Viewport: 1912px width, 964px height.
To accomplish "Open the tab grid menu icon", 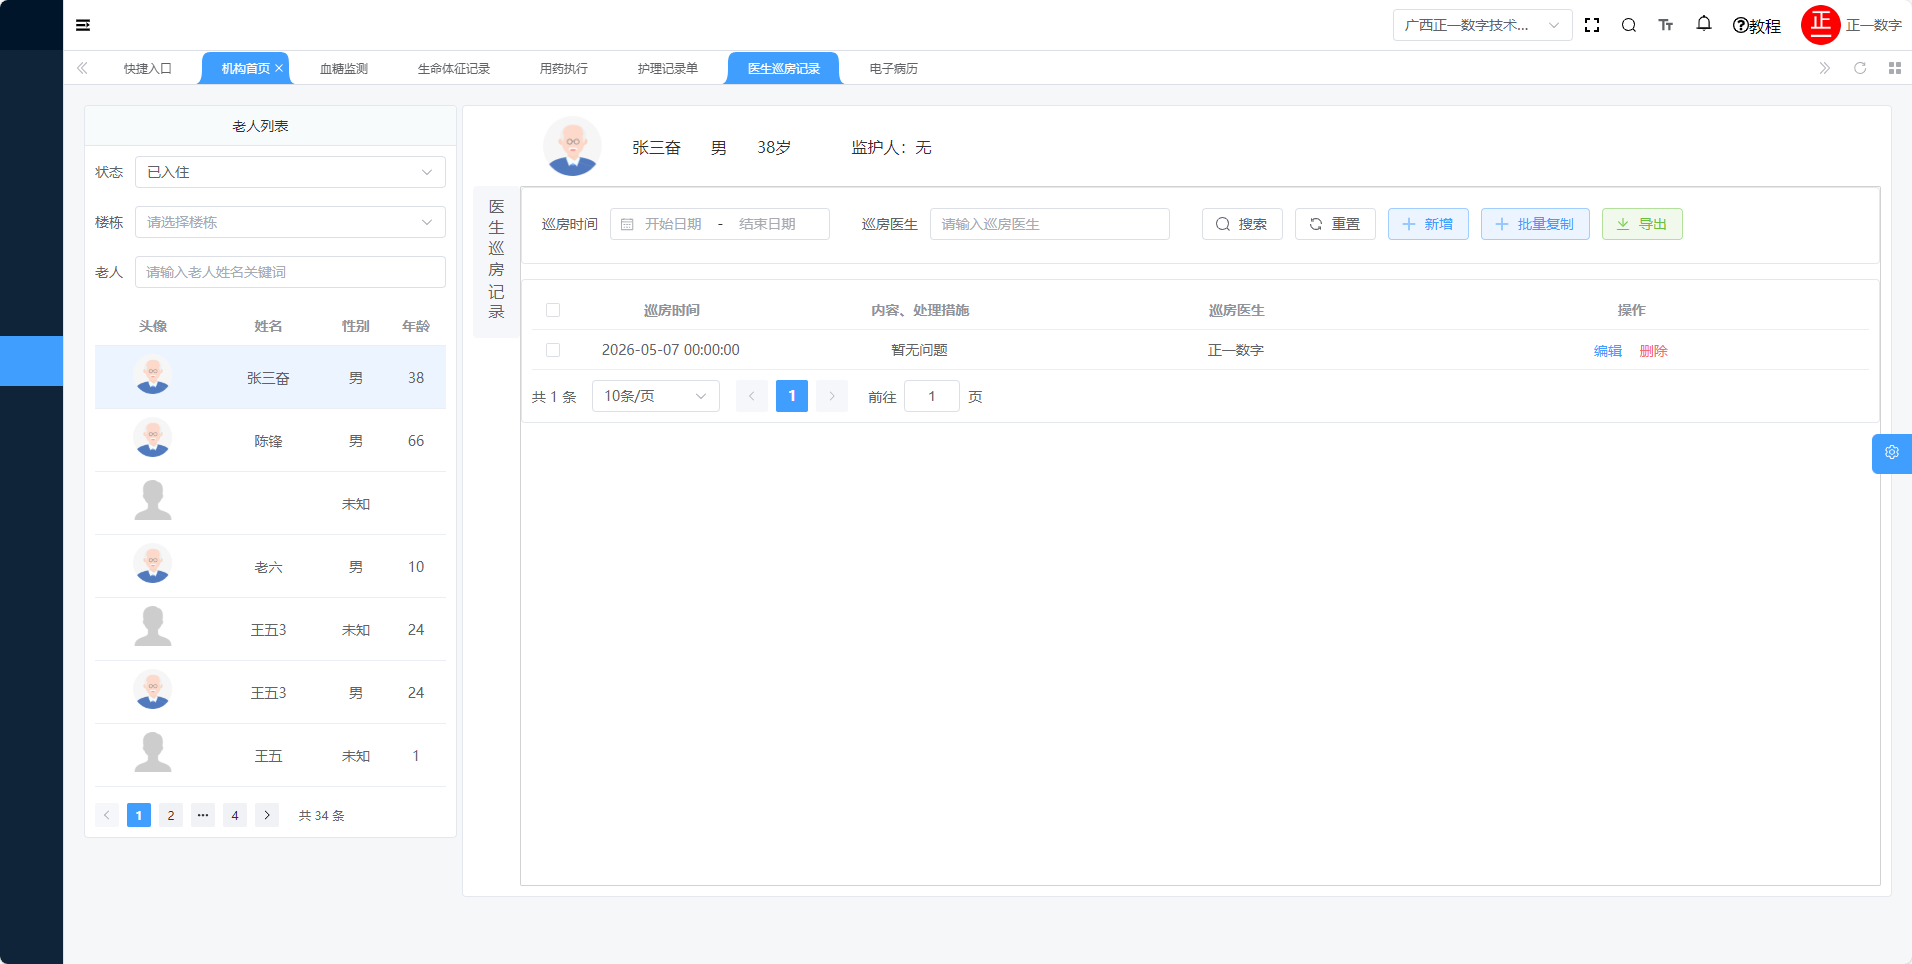I will [1895, 68].
